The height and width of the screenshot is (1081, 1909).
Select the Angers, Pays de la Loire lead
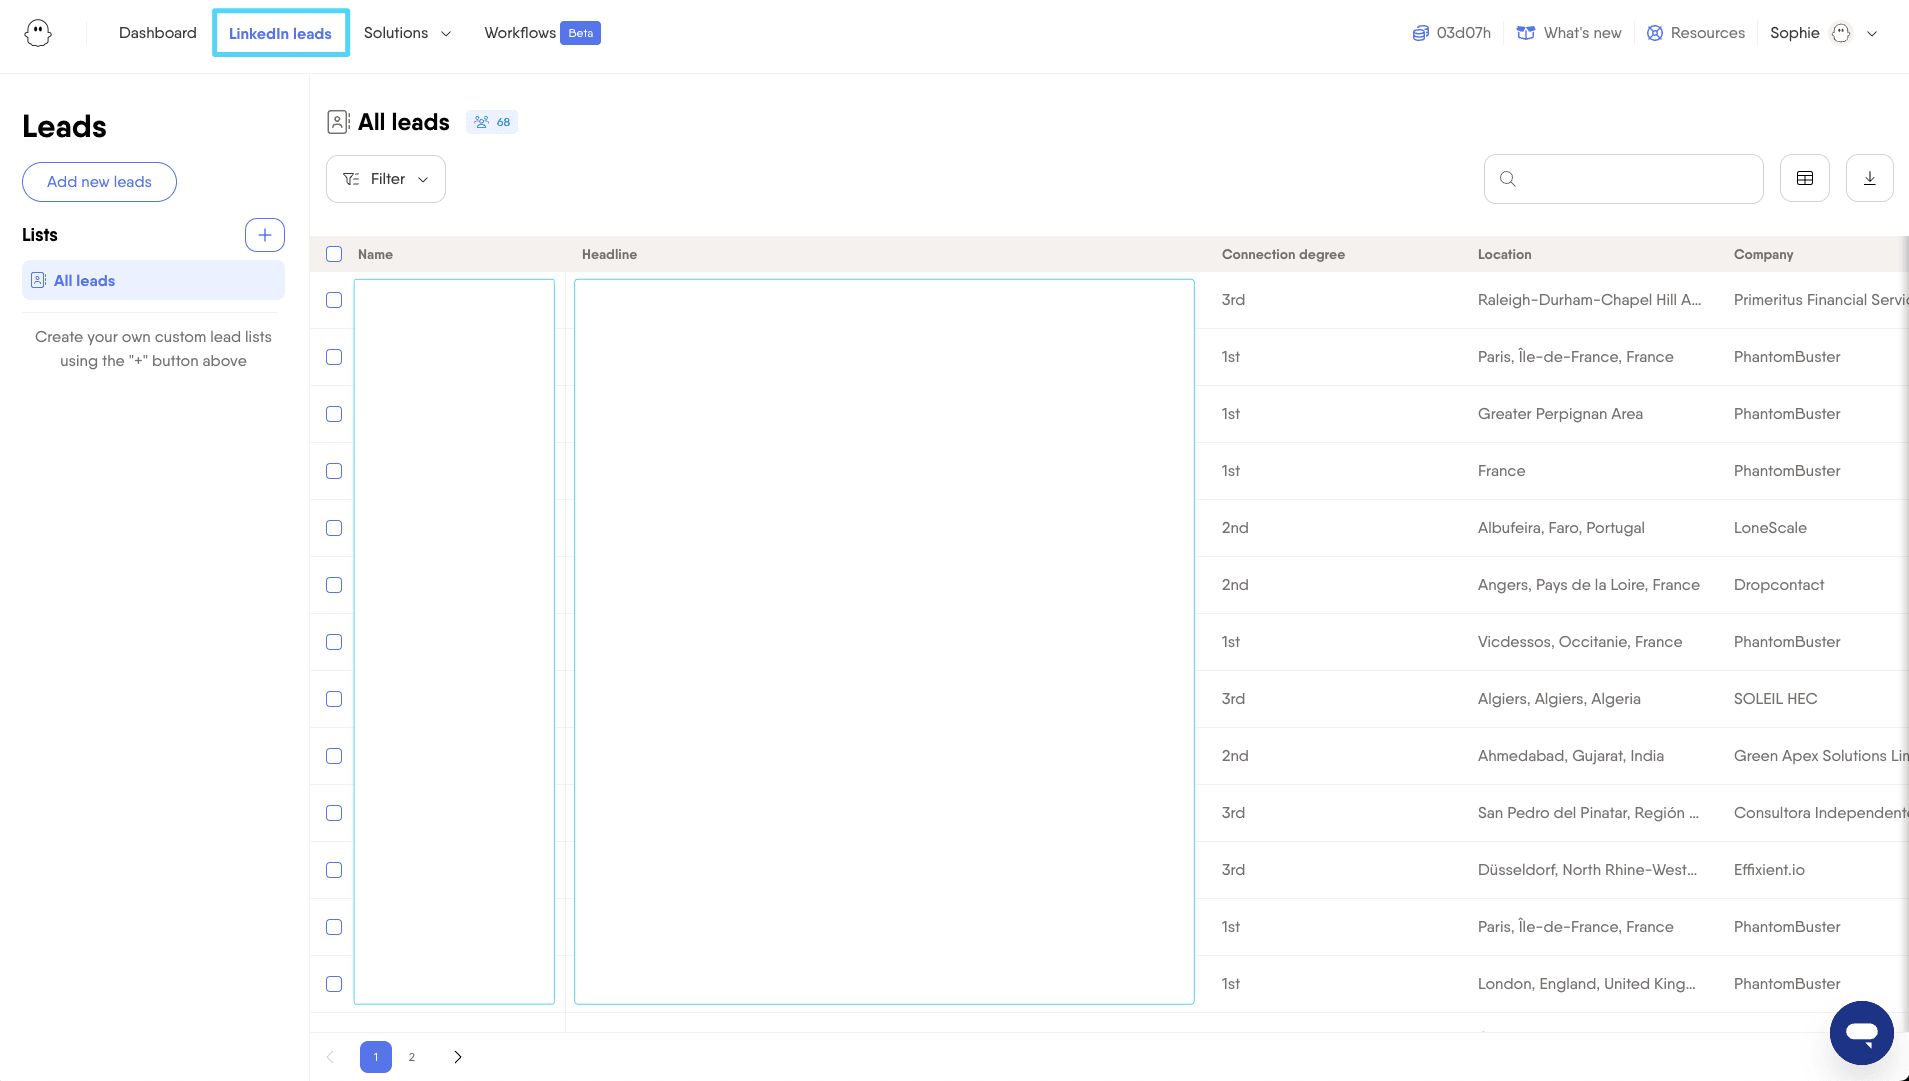334,585
